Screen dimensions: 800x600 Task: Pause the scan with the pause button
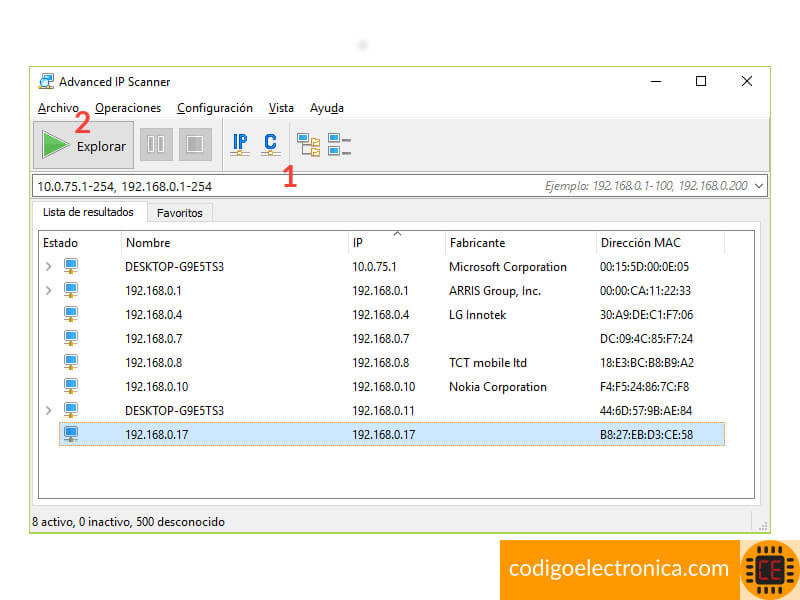click(156, 144)
